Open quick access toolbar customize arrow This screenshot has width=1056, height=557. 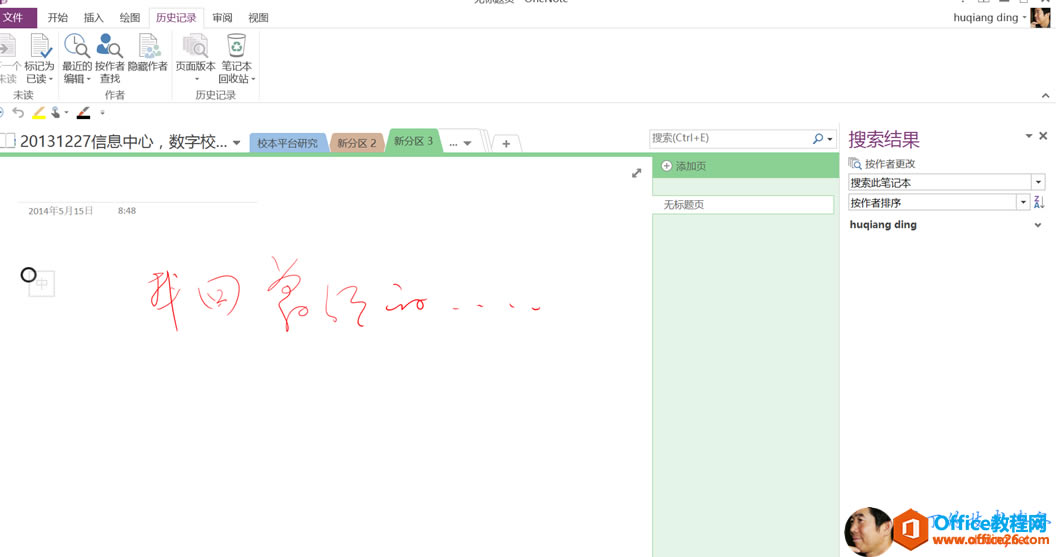click(102, 112)
